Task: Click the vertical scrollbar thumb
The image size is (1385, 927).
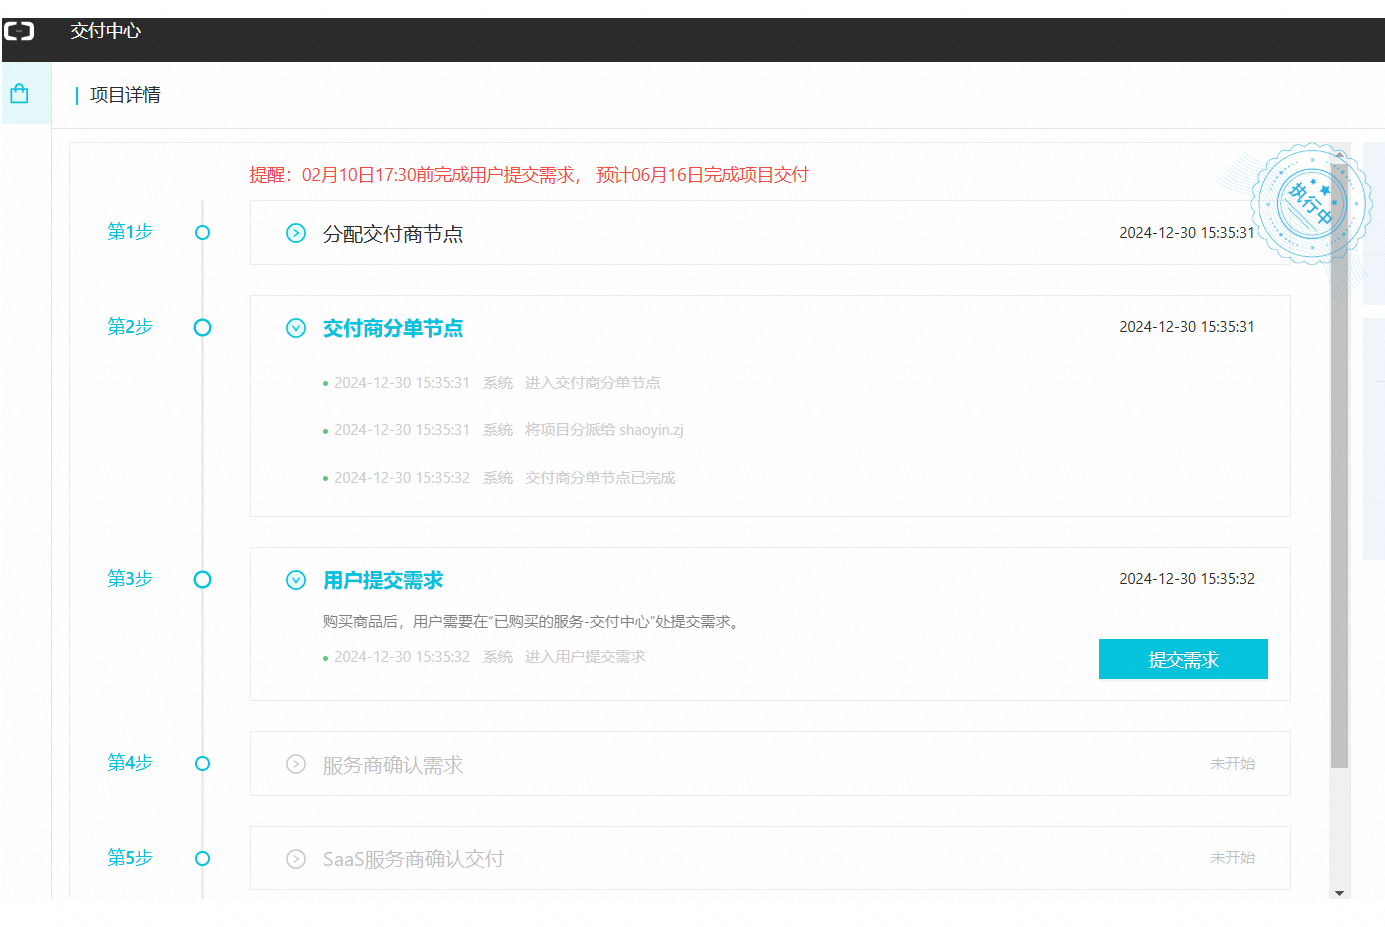Action: (1339, 465)
